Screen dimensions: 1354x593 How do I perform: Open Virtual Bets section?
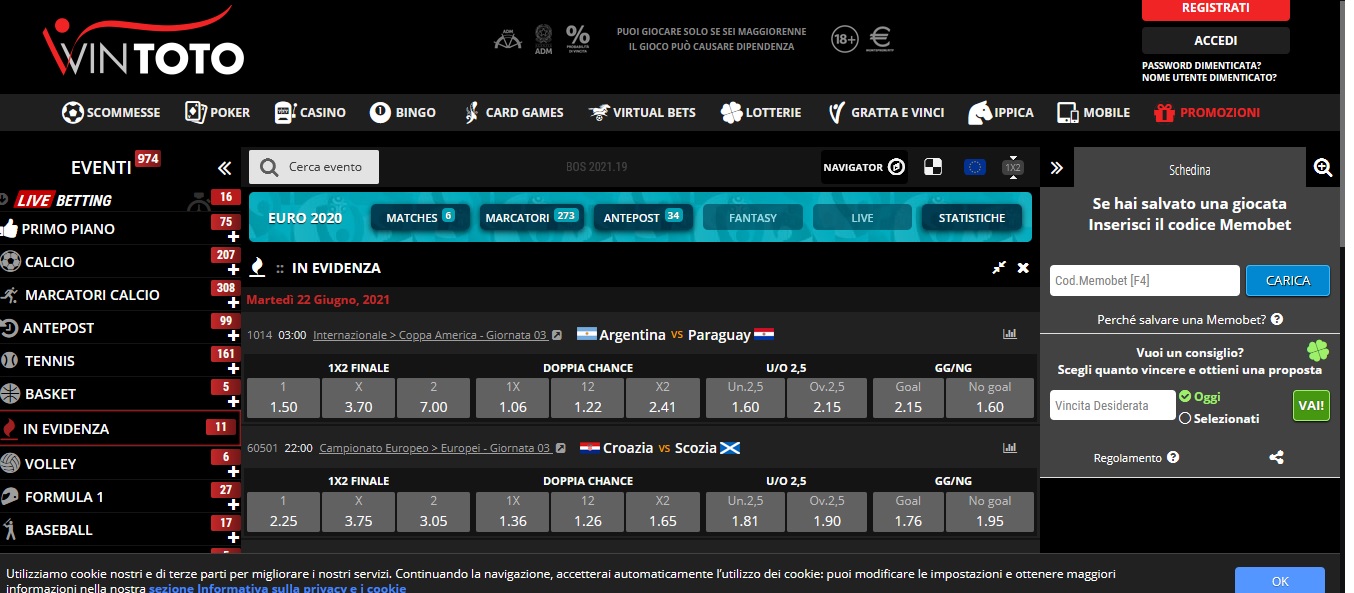point(642,113)
